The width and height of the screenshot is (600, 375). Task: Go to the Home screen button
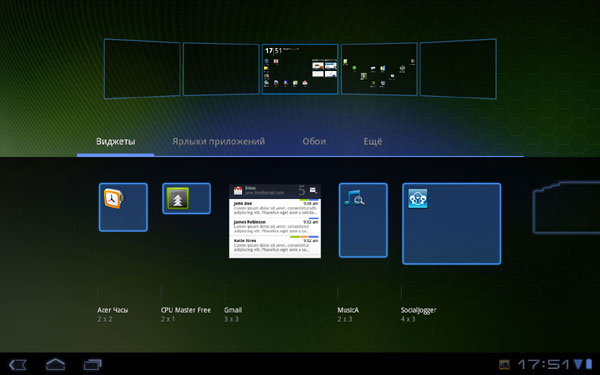55,364
